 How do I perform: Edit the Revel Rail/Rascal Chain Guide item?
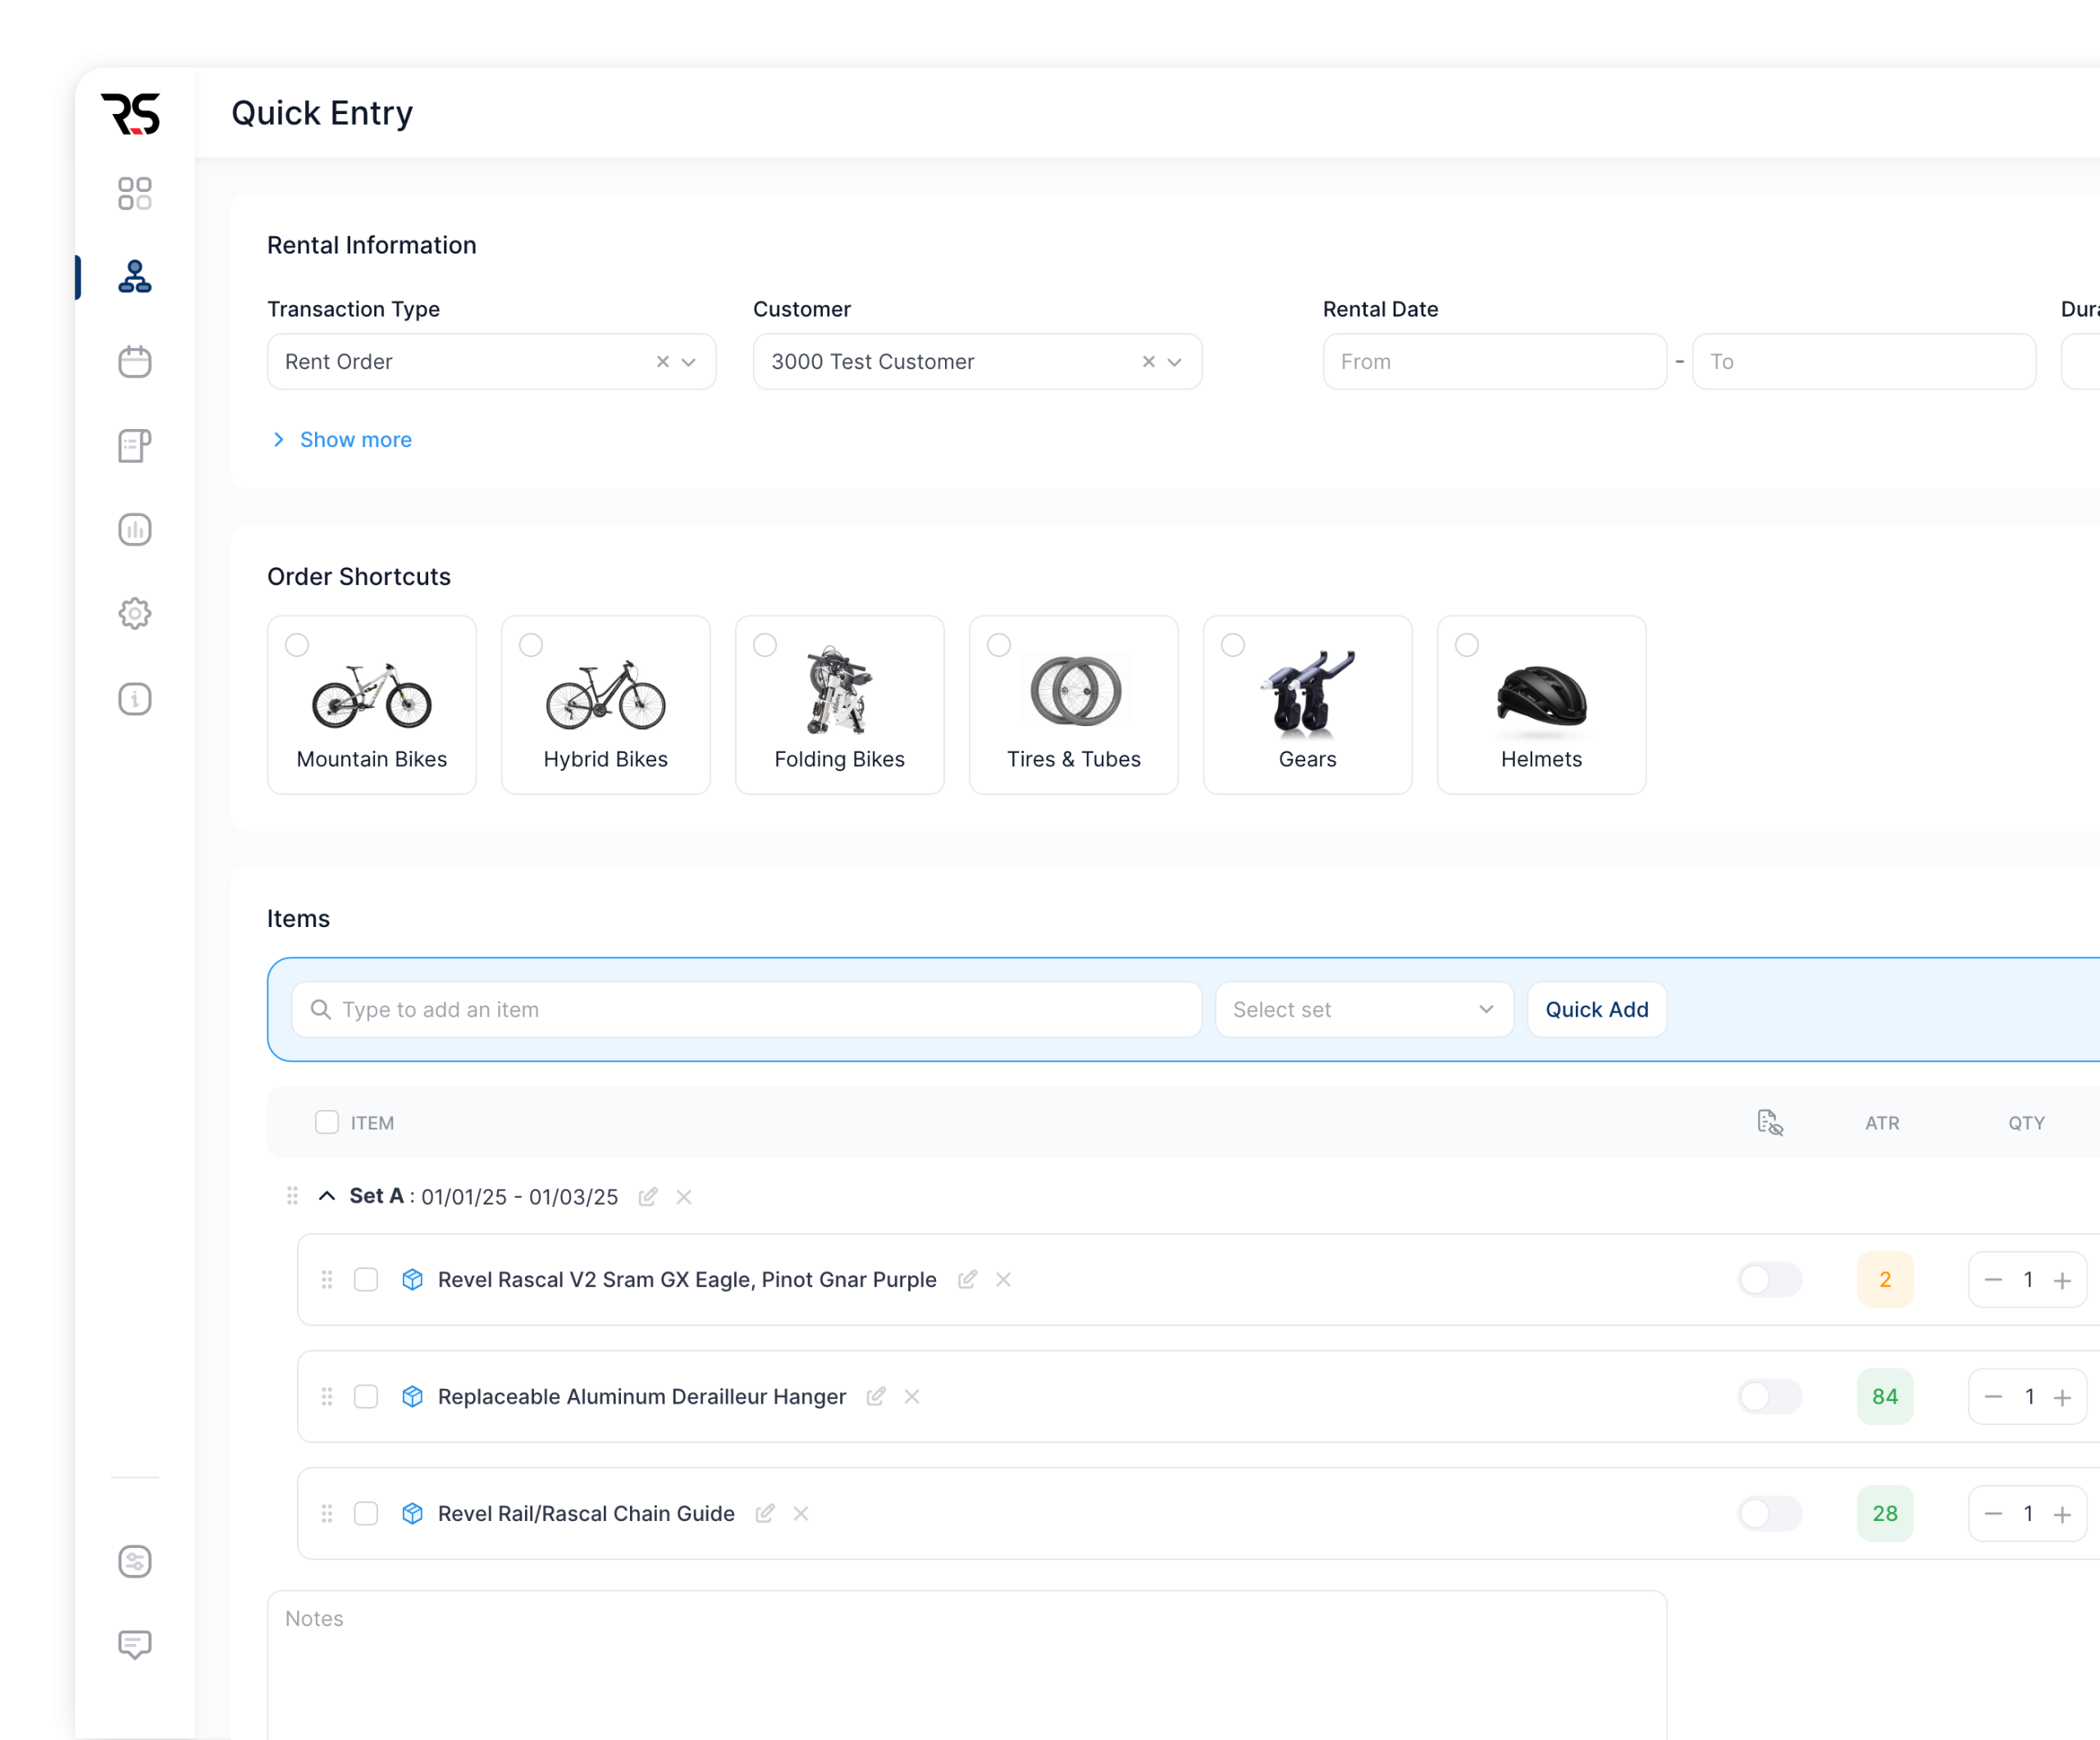click(x=765, y=1513)
